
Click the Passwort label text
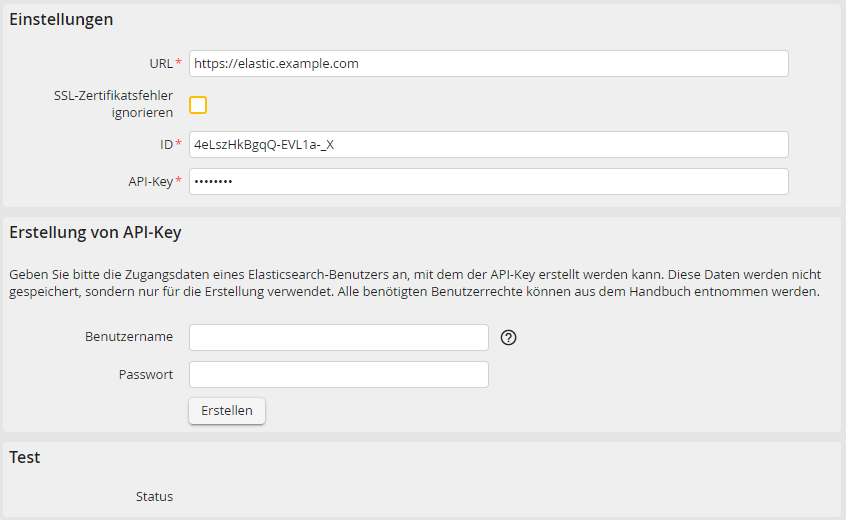145,375
